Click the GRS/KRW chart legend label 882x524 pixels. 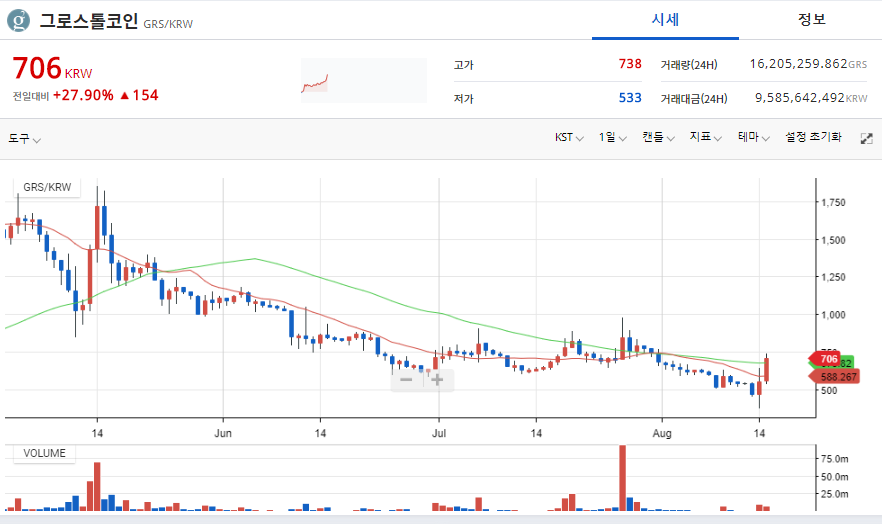pyautogui.click(x=47, y=187)
